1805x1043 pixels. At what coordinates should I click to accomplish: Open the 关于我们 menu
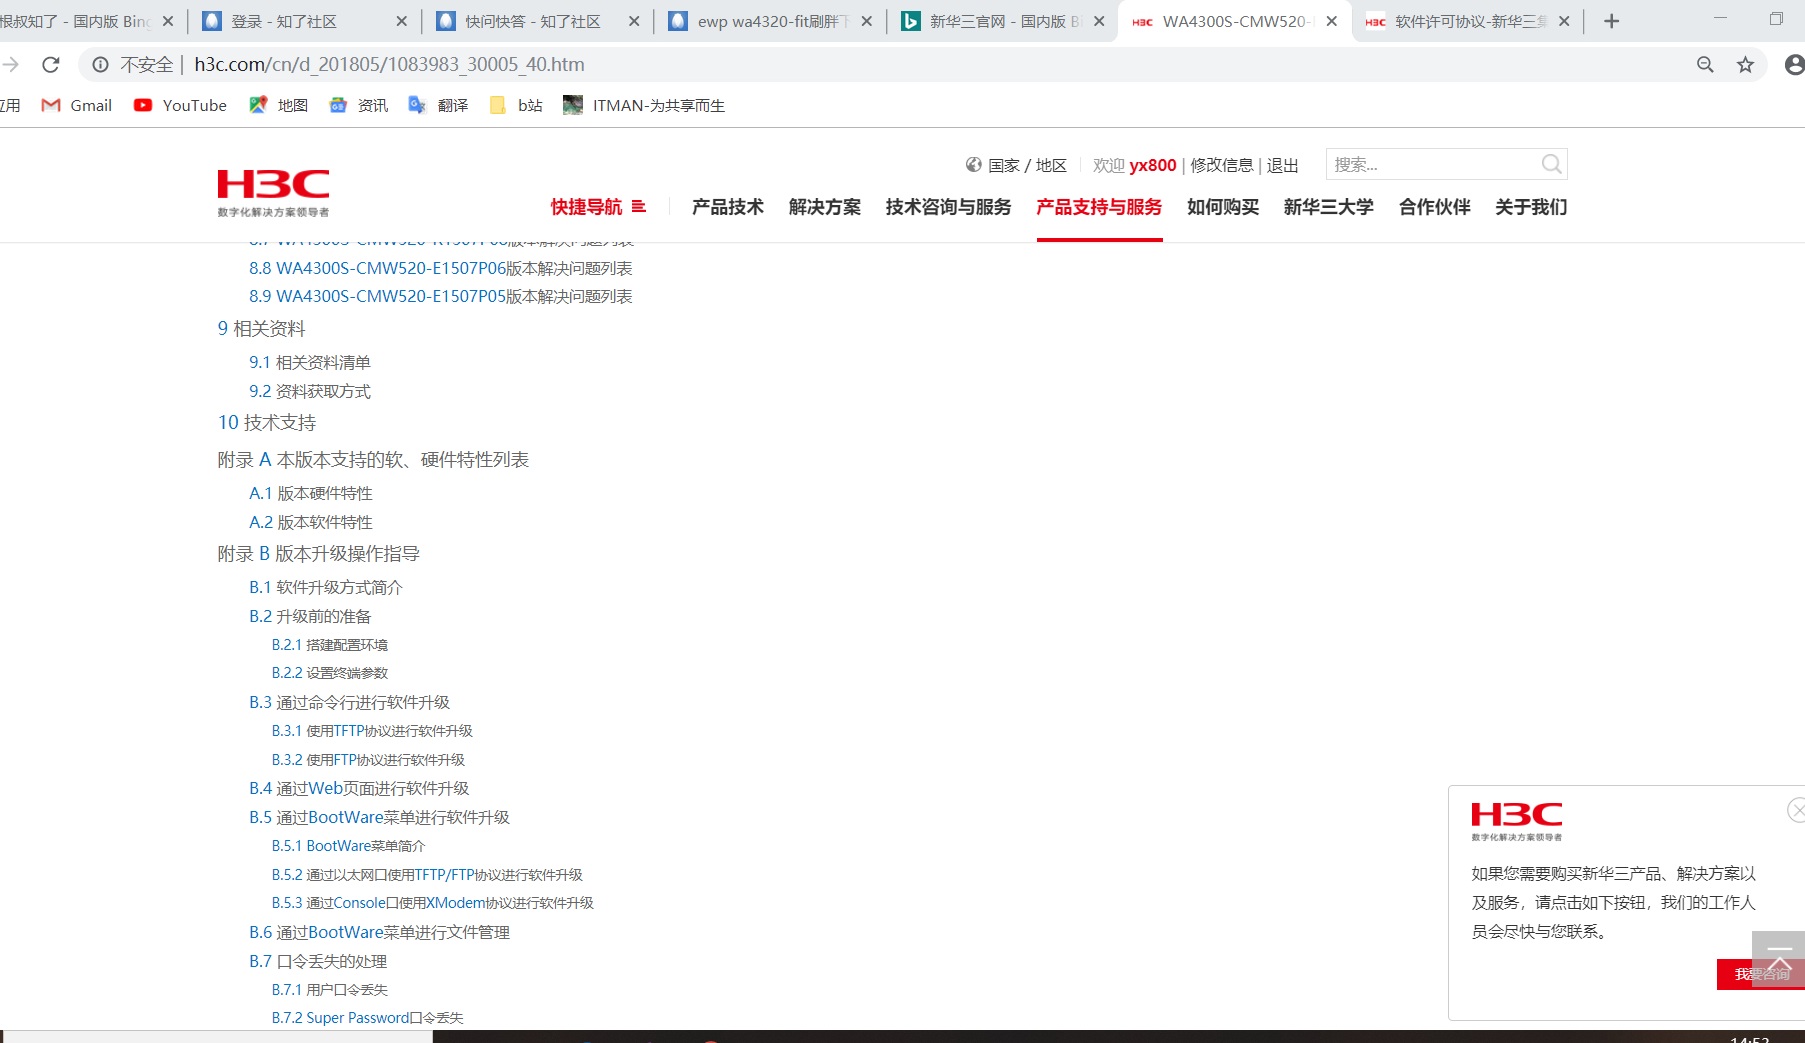[1531, 207]
